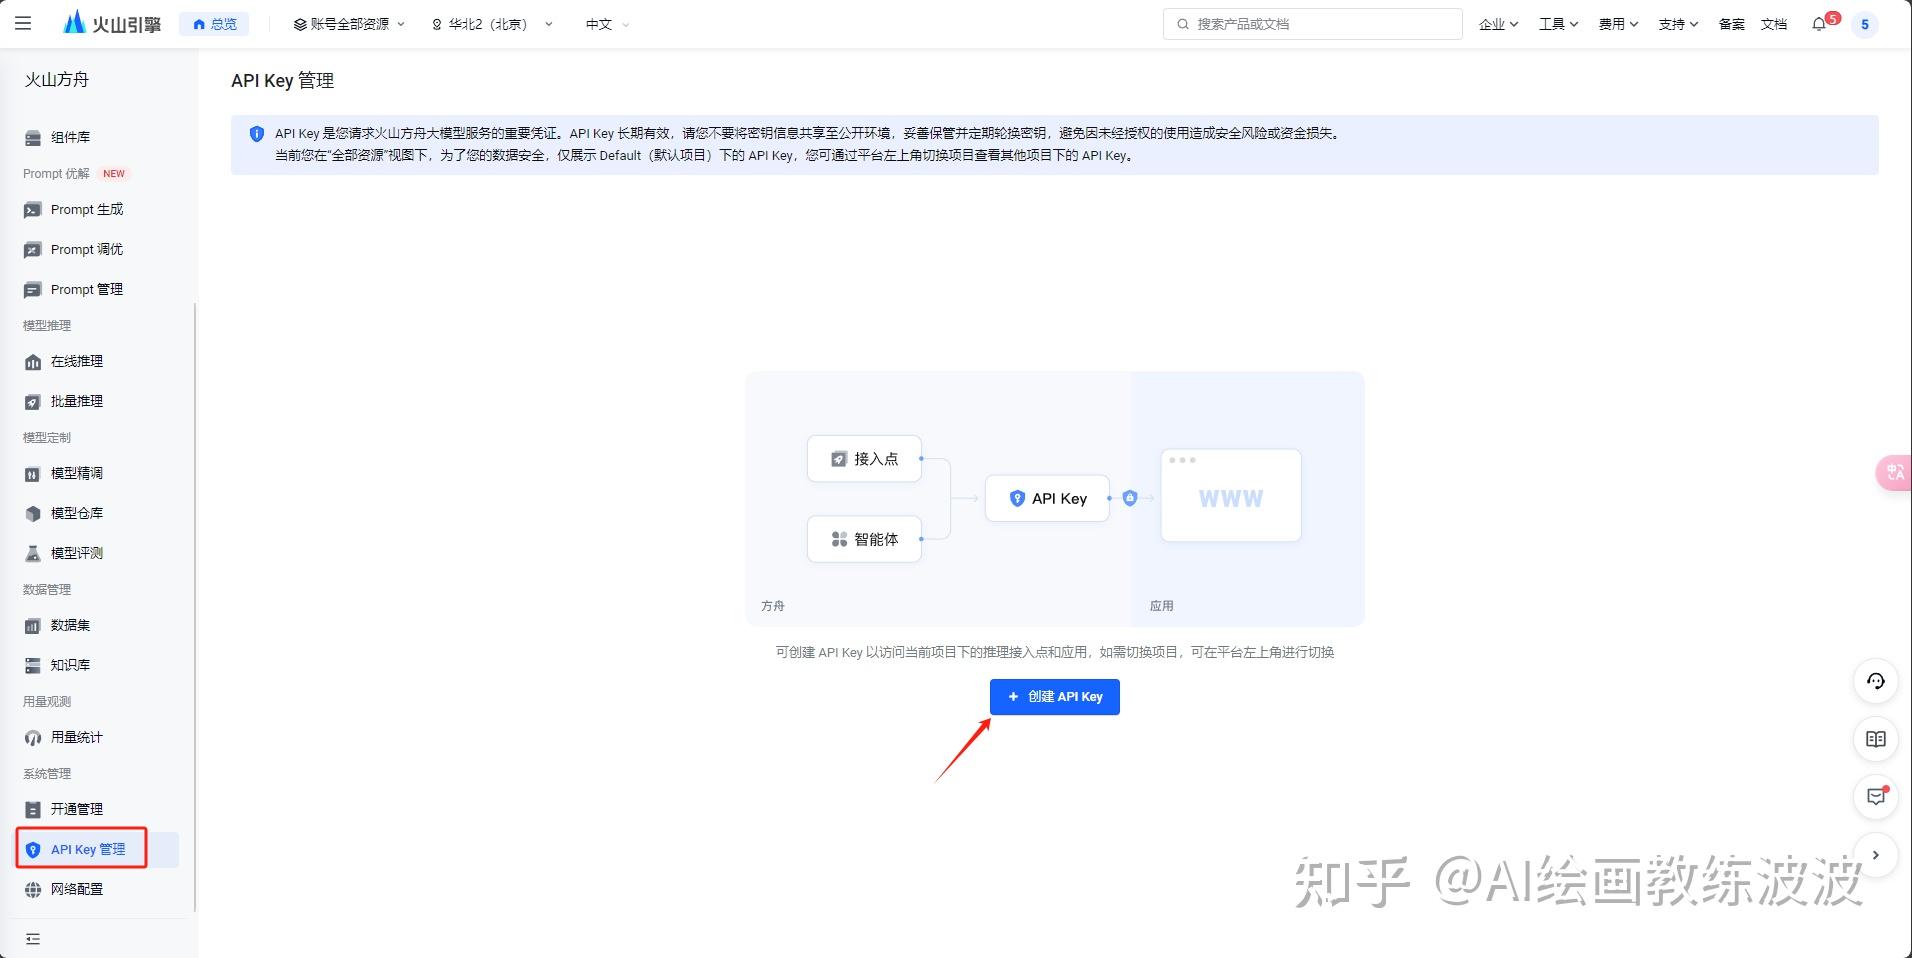Click the 火山方舟 sidebar title
Viewport: 1912px width, 958px height.
[x=57, y=80]
